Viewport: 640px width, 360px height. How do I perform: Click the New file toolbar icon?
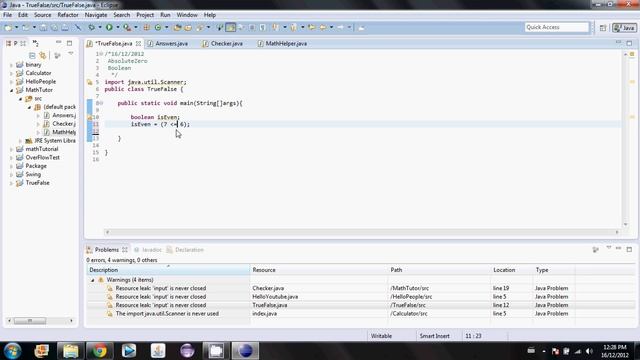point(8,27)
